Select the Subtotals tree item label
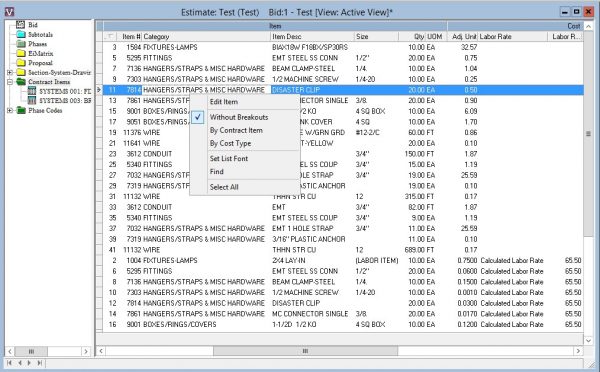600x372 pixels. (x=40, y=34)
